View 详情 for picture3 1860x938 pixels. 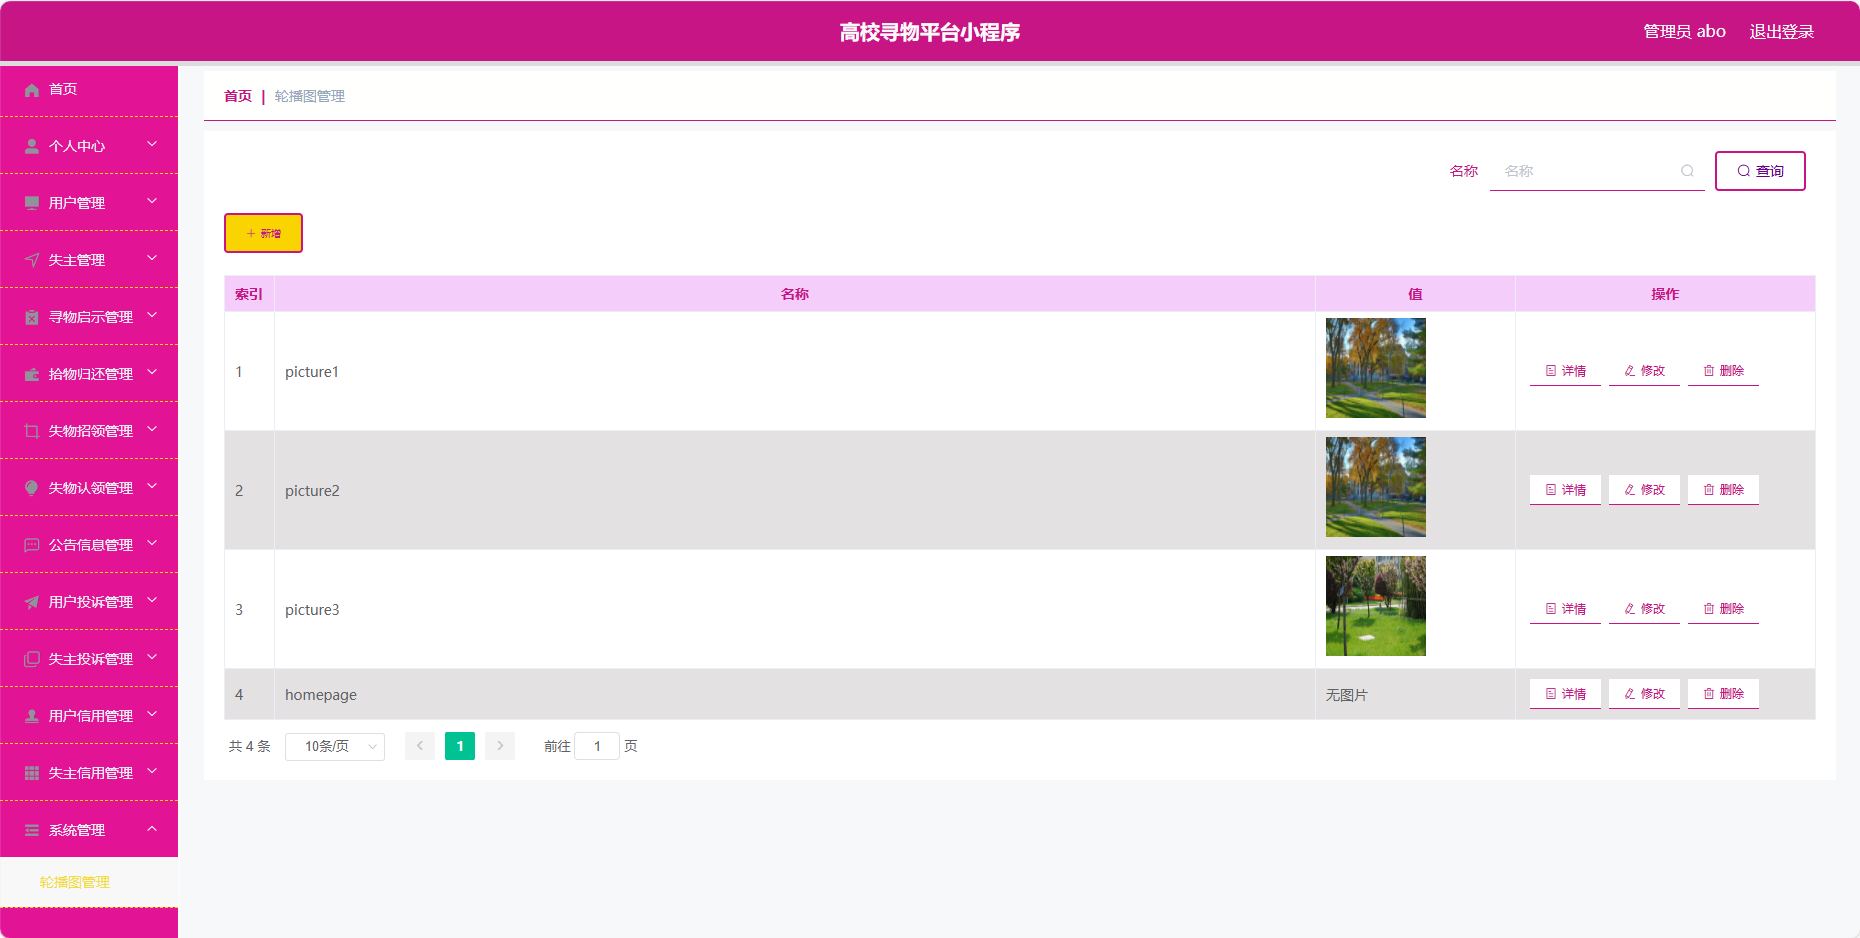coord(1565,609)
